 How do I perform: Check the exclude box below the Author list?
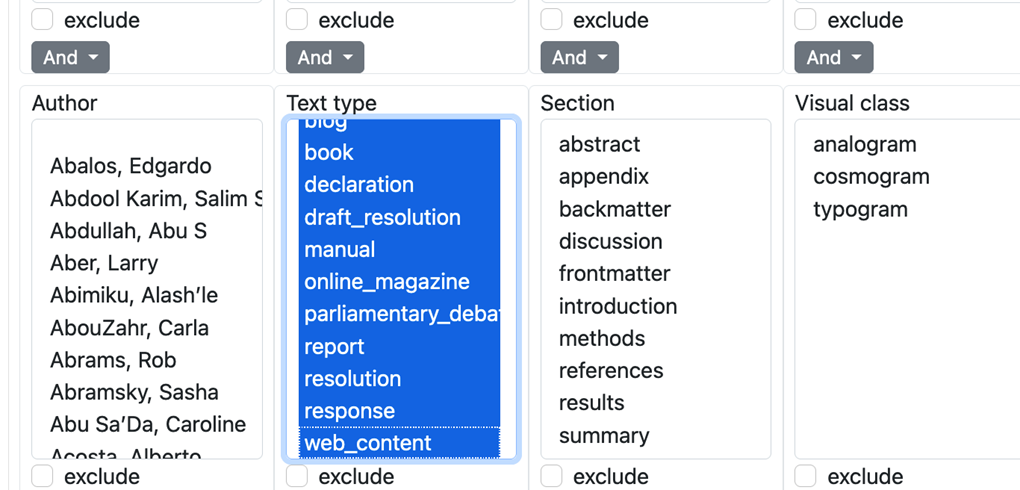click(43, 477)
